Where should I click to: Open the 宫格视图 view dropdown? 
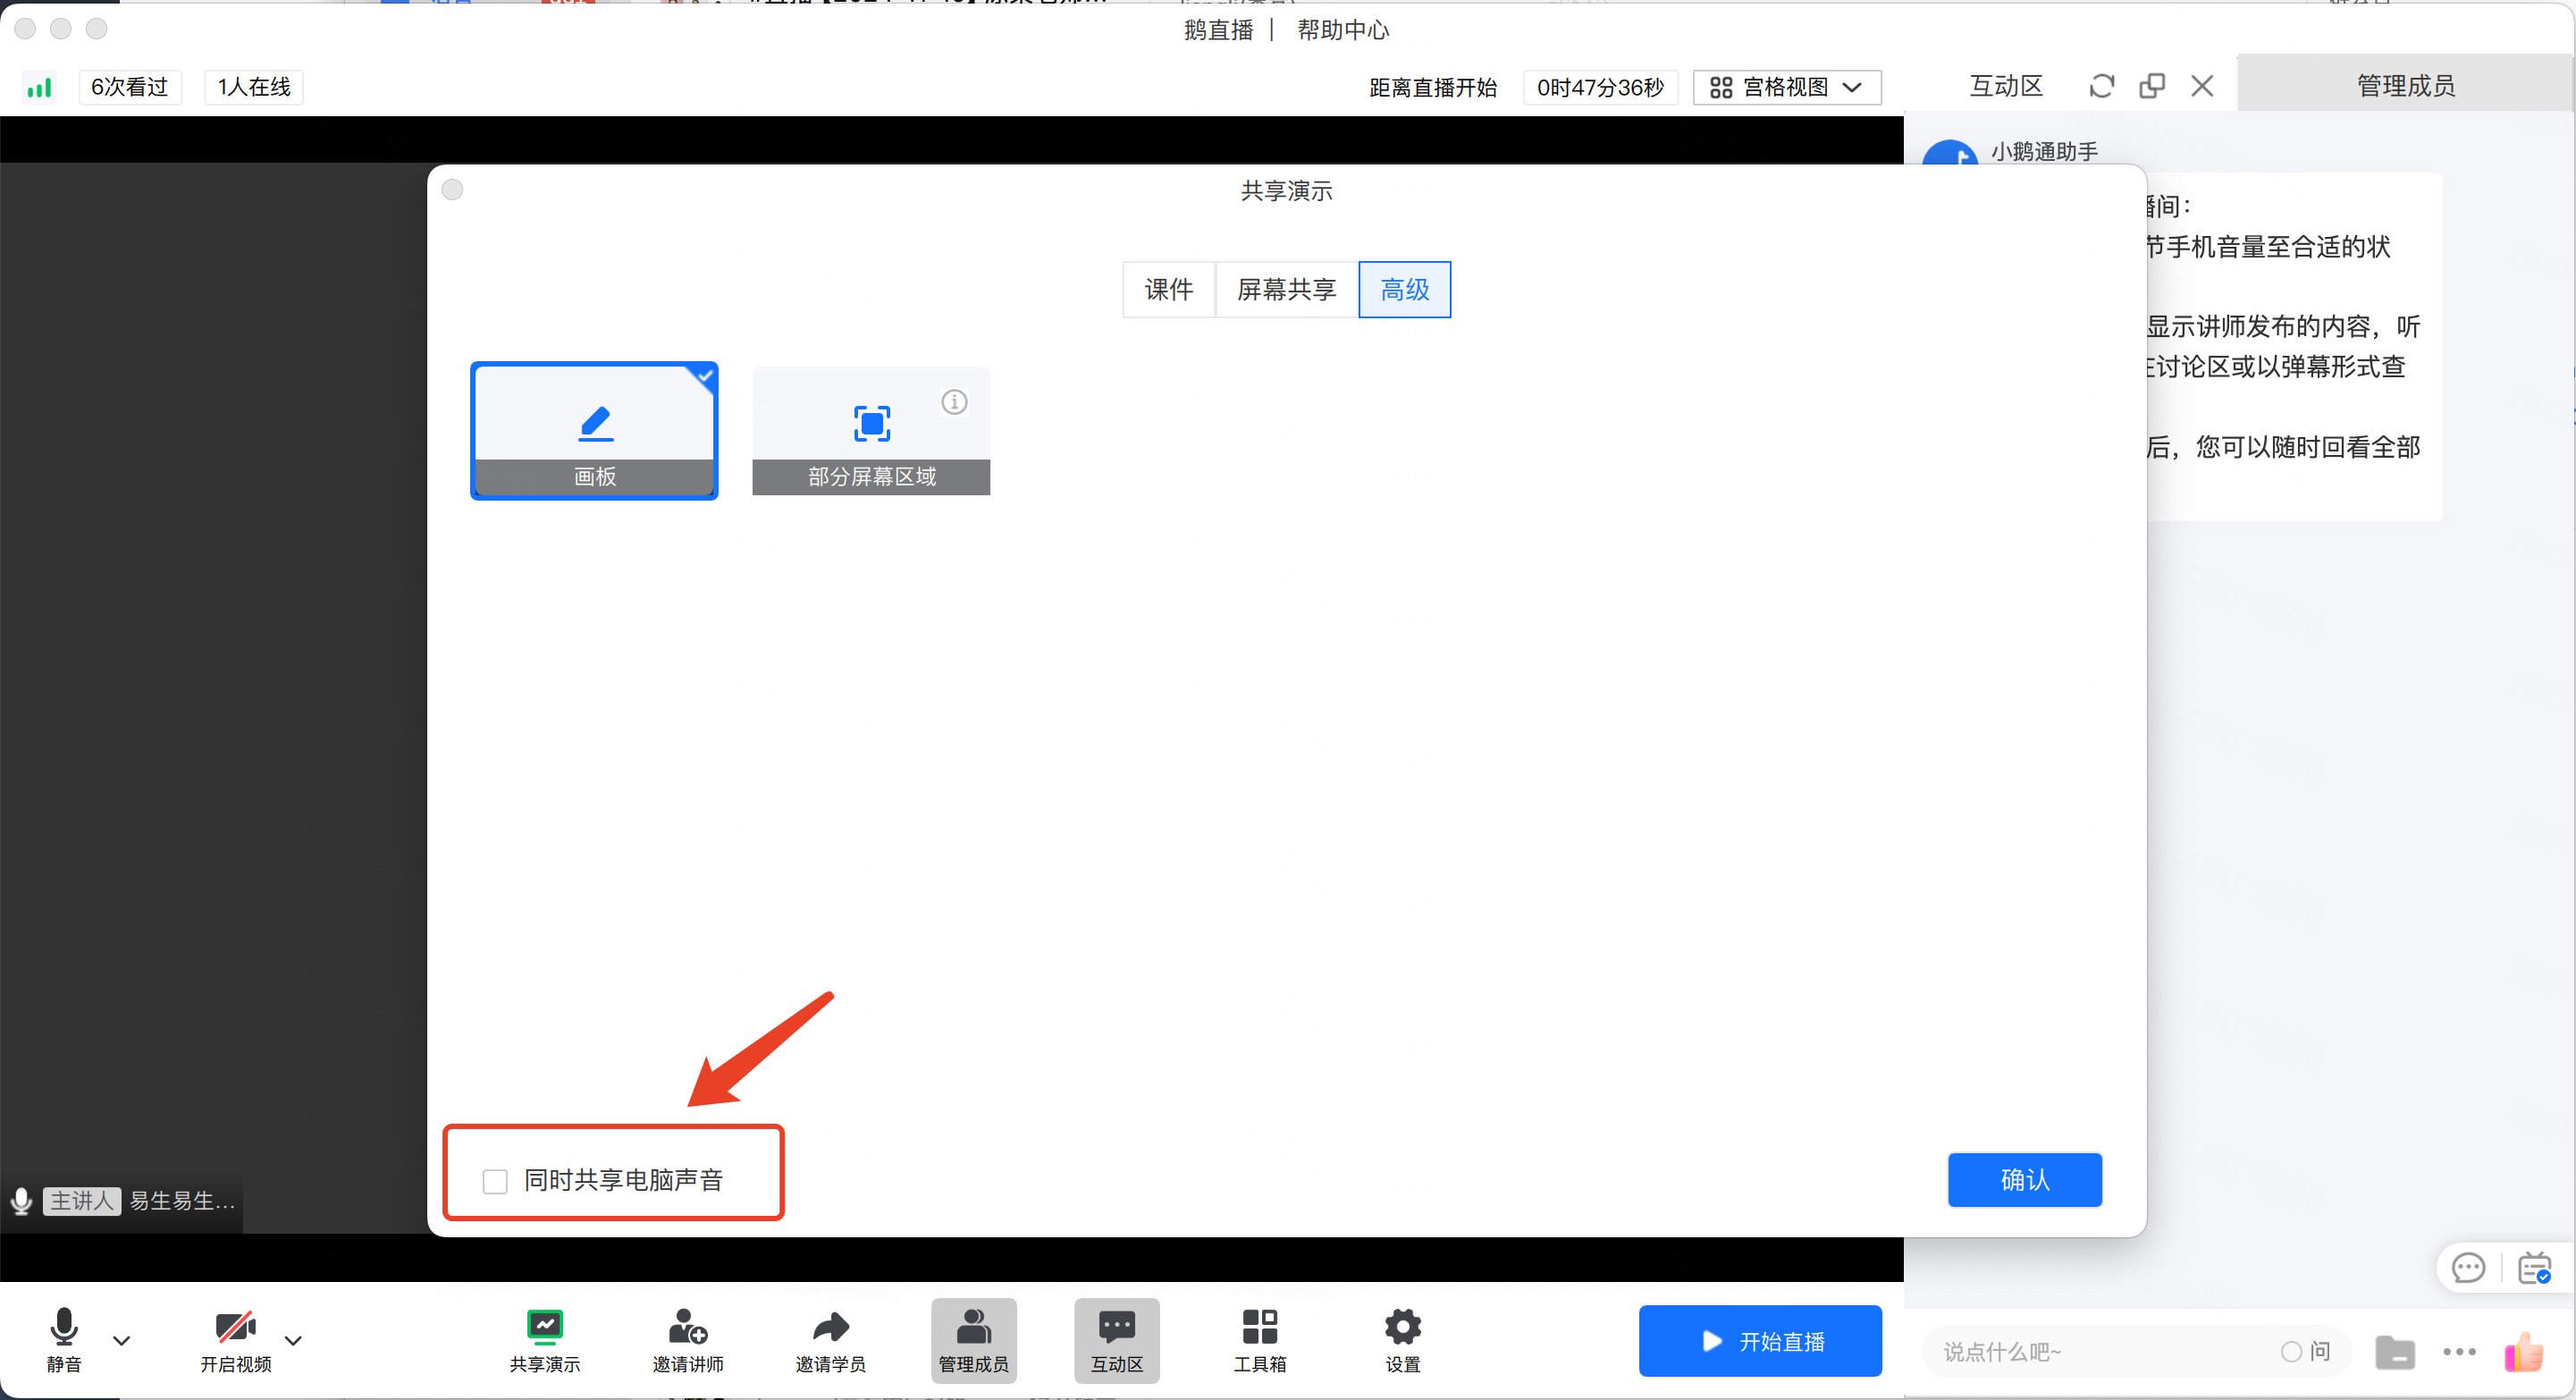point(1787,87)
